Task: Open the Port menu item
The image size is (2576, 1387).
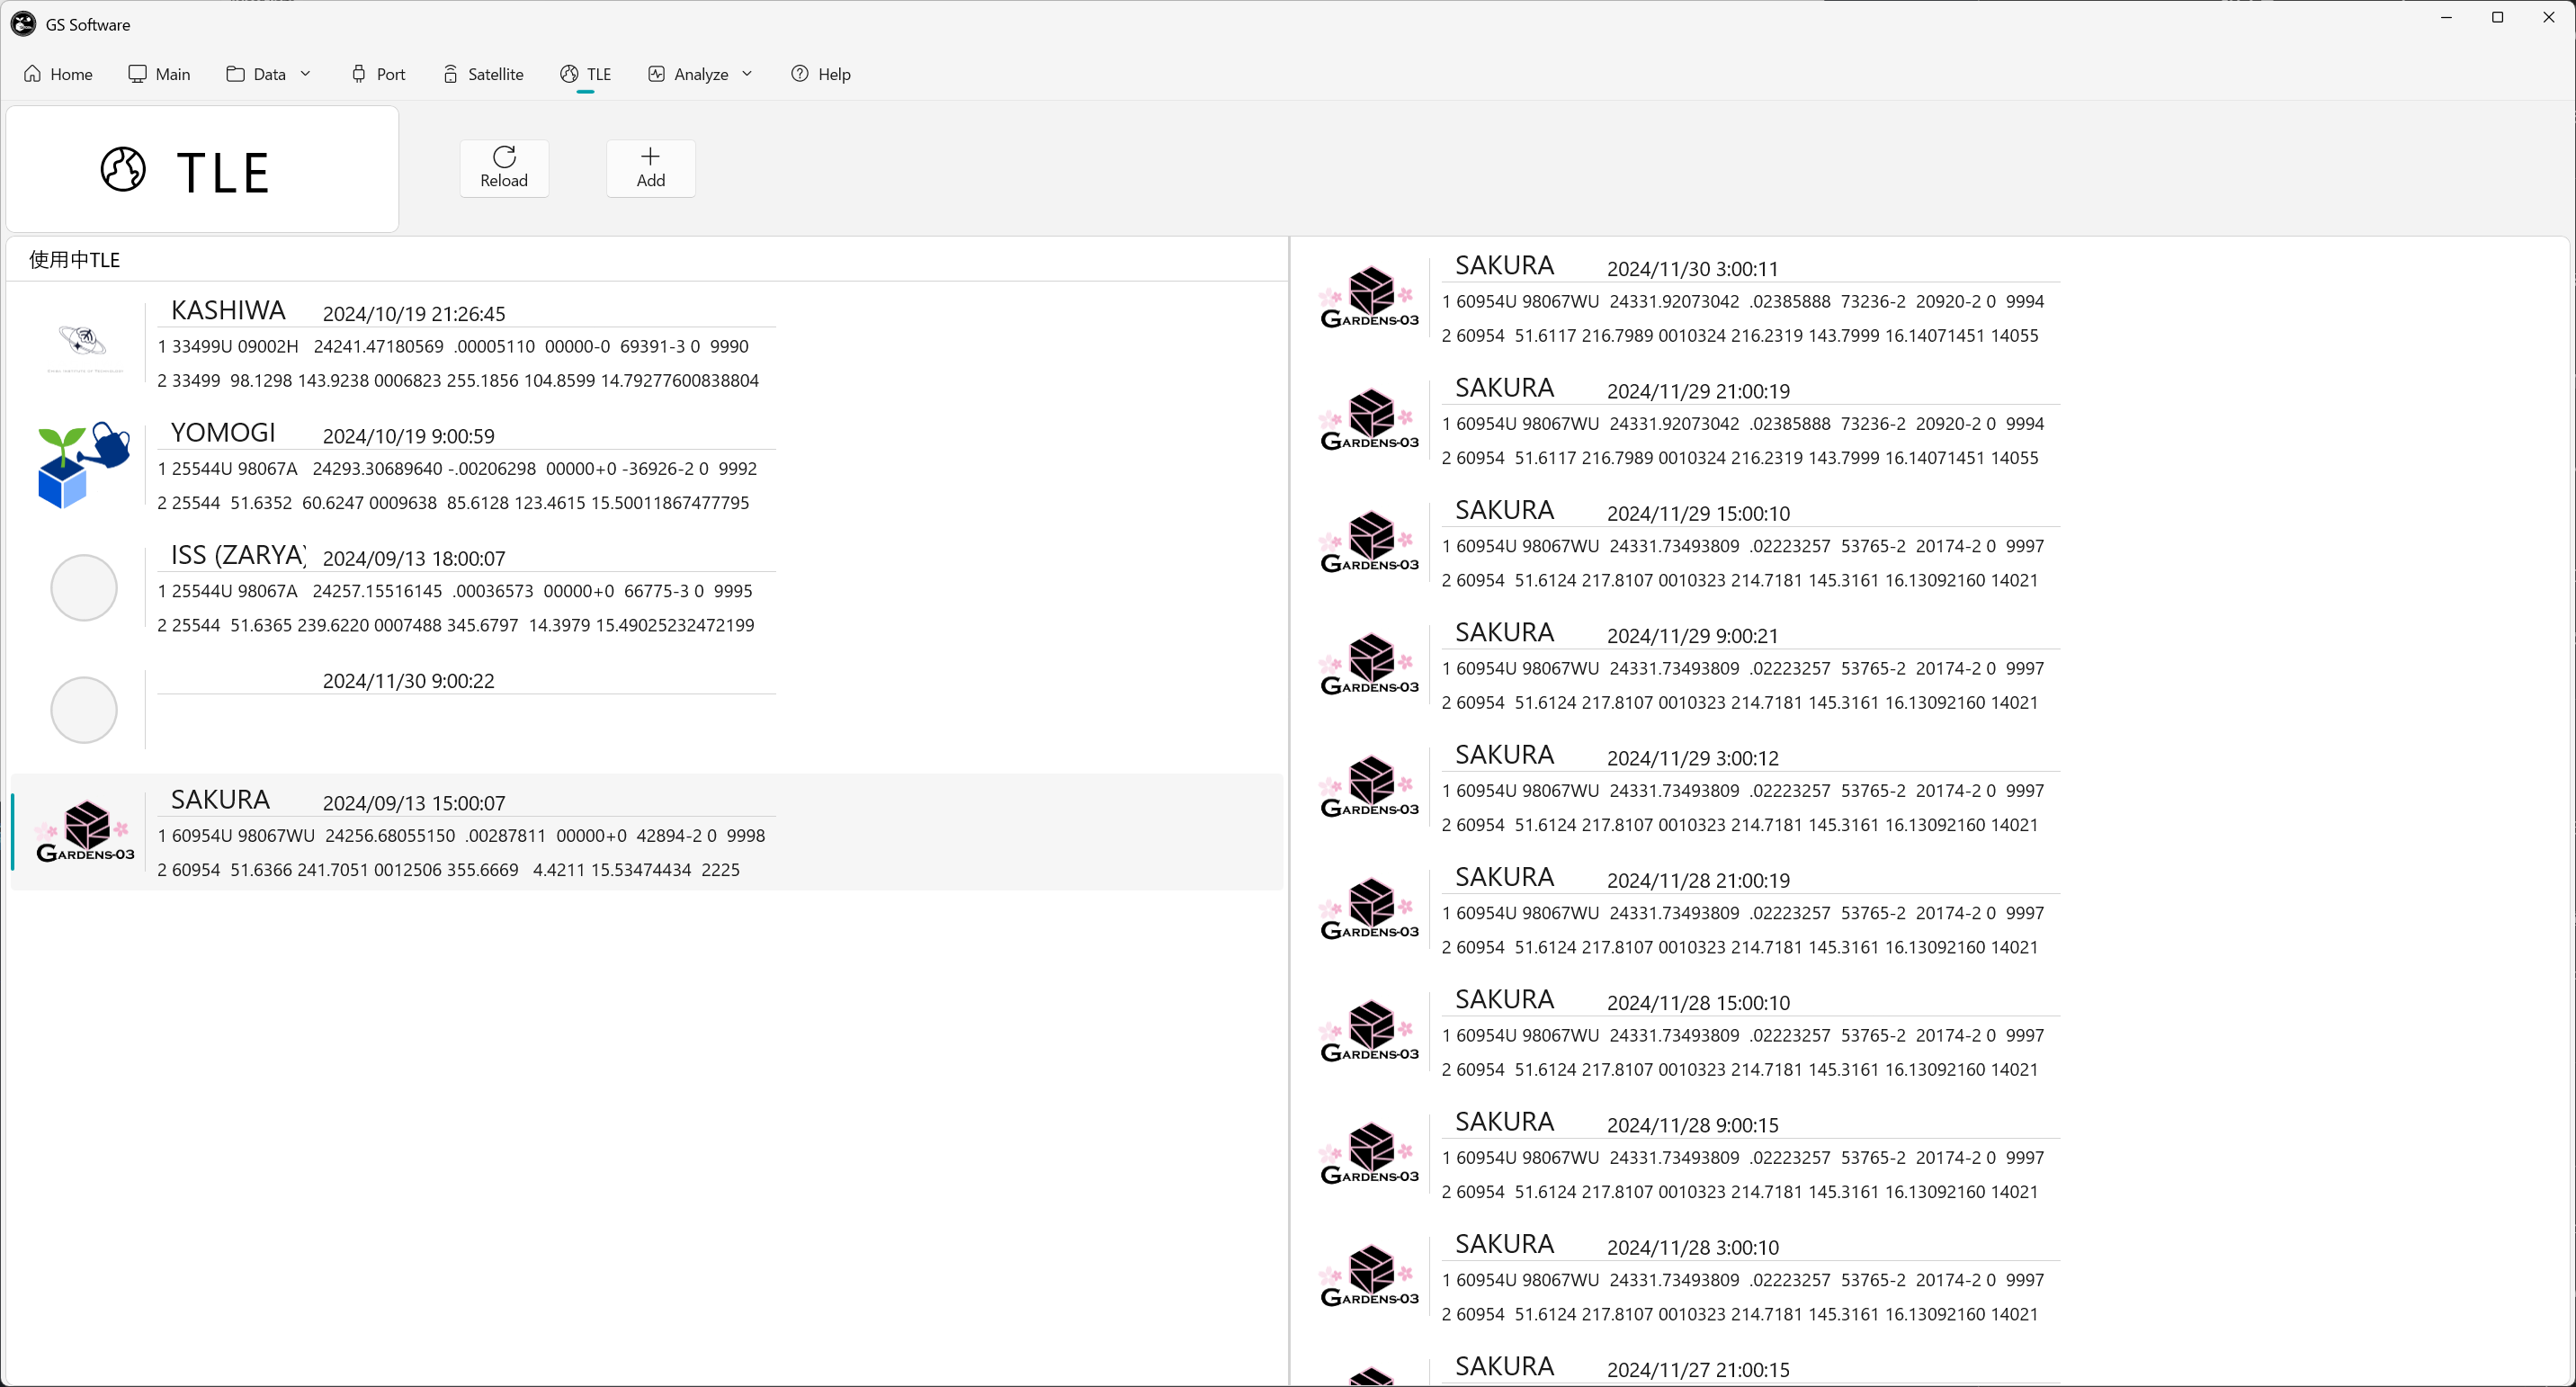Action: pos(378,74)
